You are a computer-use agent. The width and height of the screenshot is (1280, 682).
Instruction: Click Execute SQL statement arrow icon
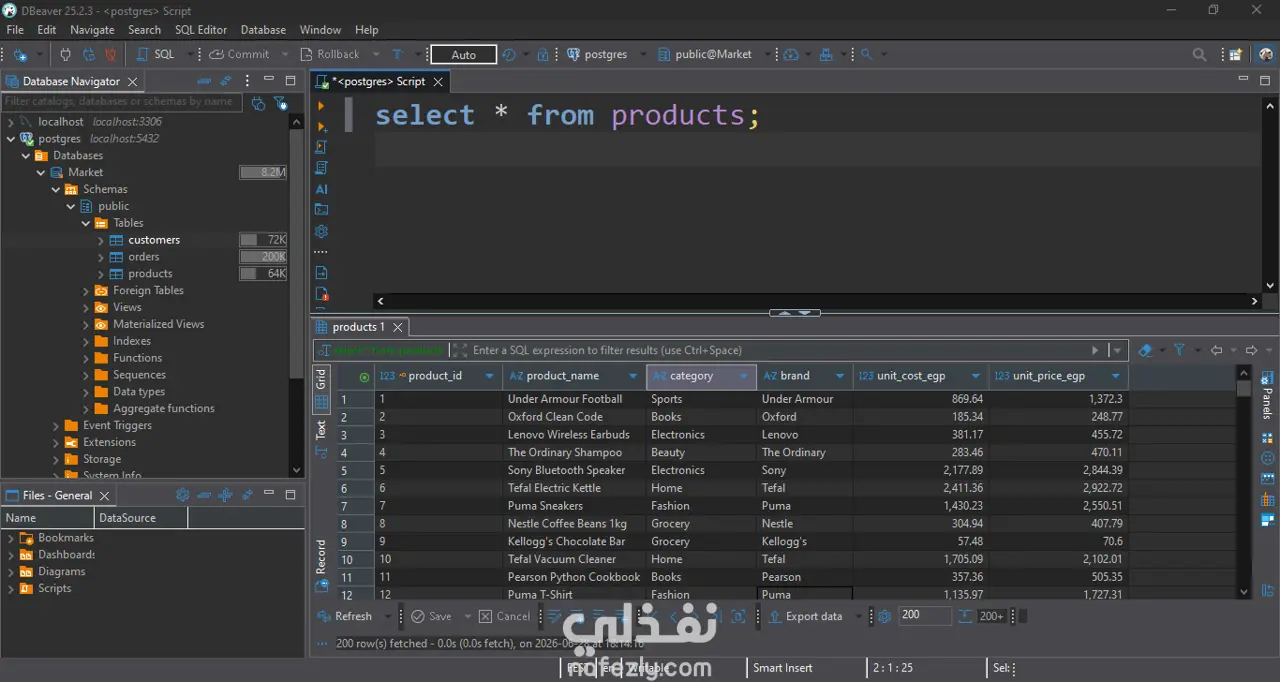[x=321, y=105]
